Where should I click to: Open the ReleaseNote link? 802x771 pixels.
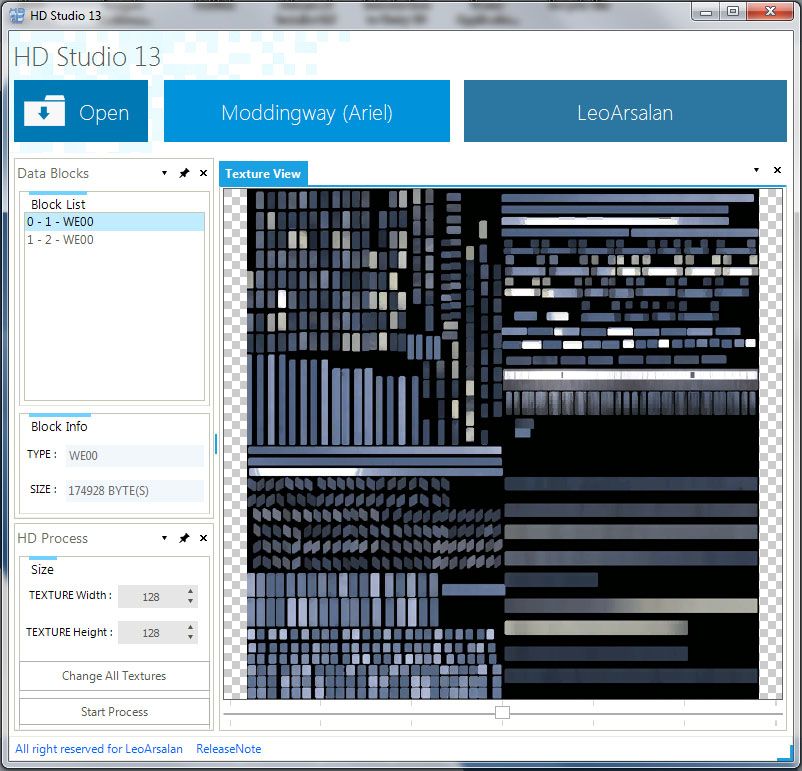click(x=228, y=749)
